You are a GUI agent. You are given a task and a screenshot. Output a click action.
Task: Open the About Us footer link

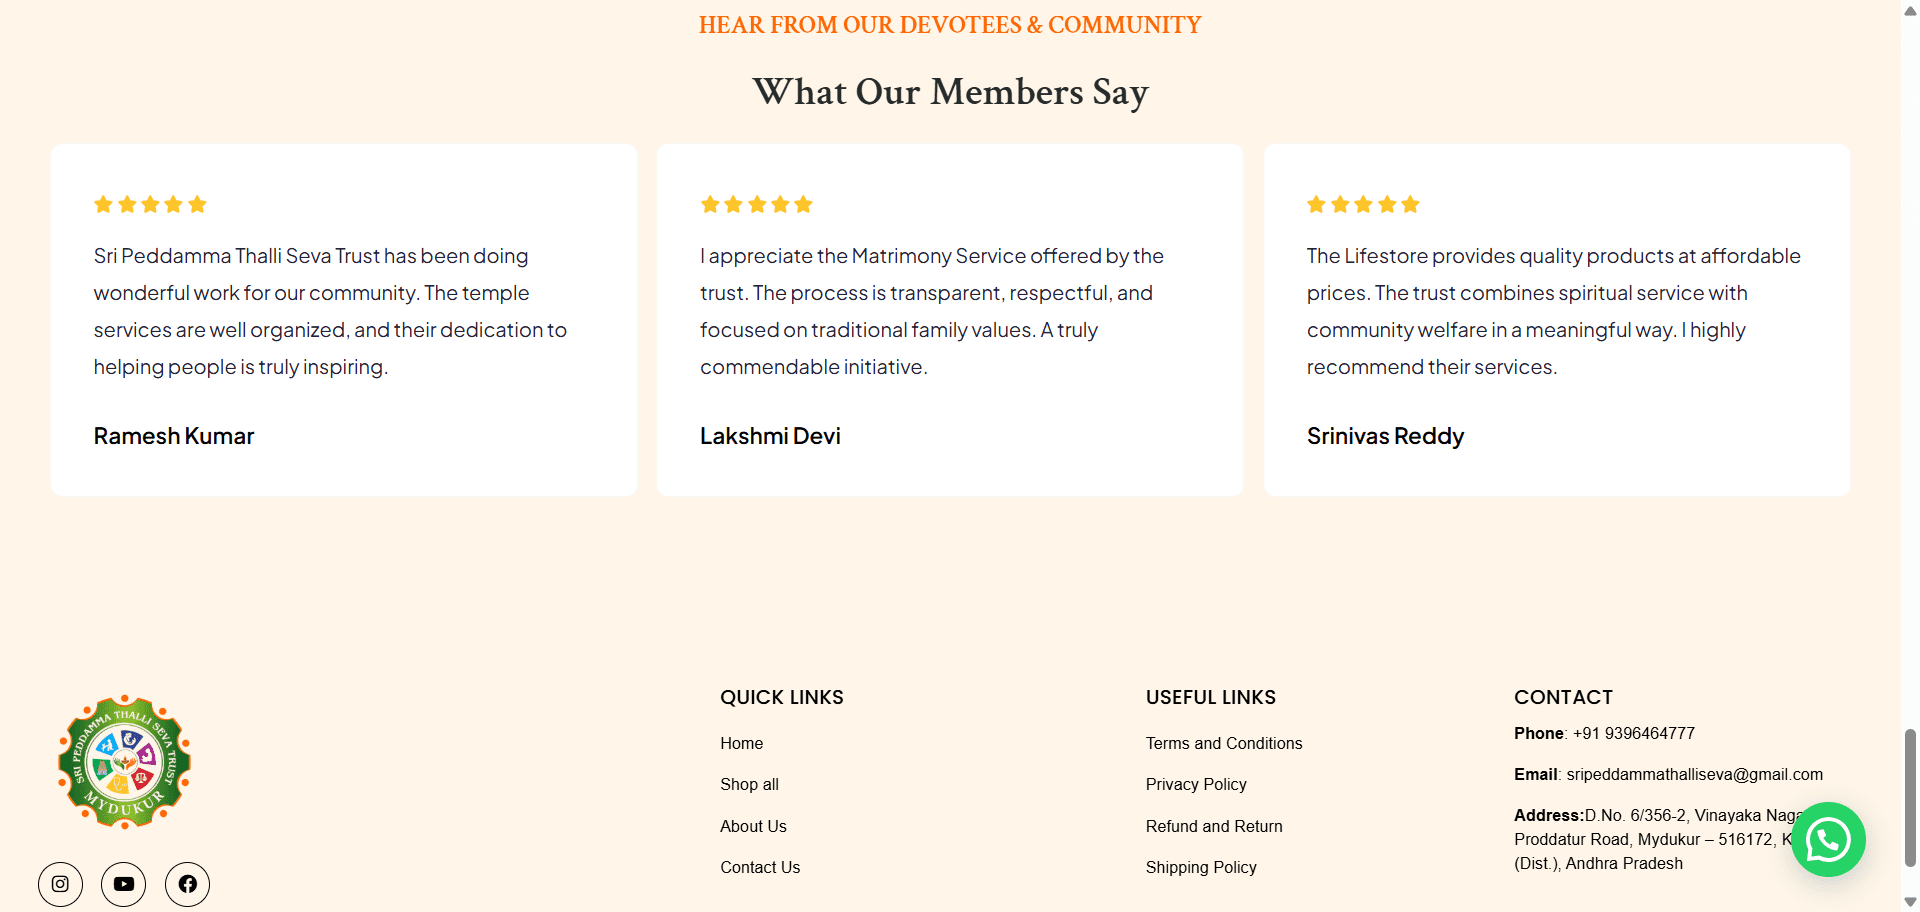pyautogui.click(x=753, y=826)
